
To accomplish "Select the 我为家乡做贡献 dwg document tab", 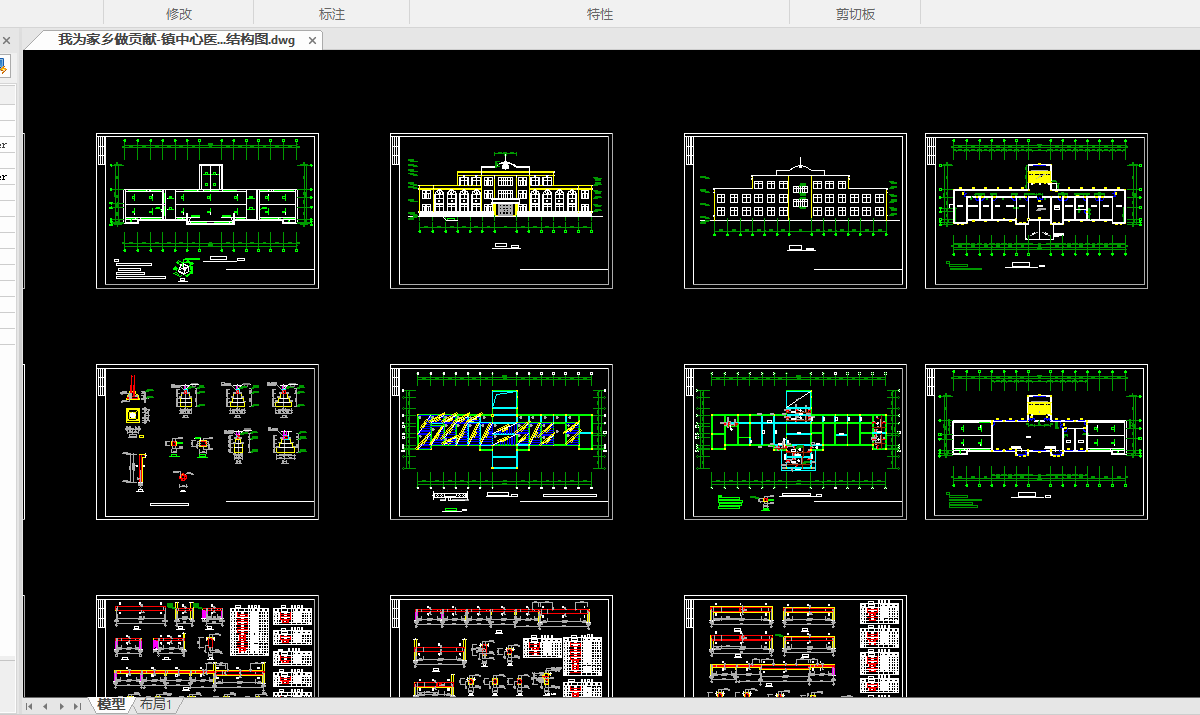I will [x=177, y=40].
